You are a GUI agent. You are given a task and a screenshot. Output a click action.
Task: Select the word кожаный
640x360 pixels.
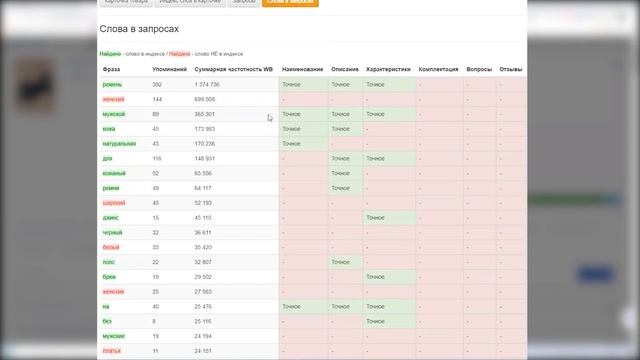coord(114,173)
